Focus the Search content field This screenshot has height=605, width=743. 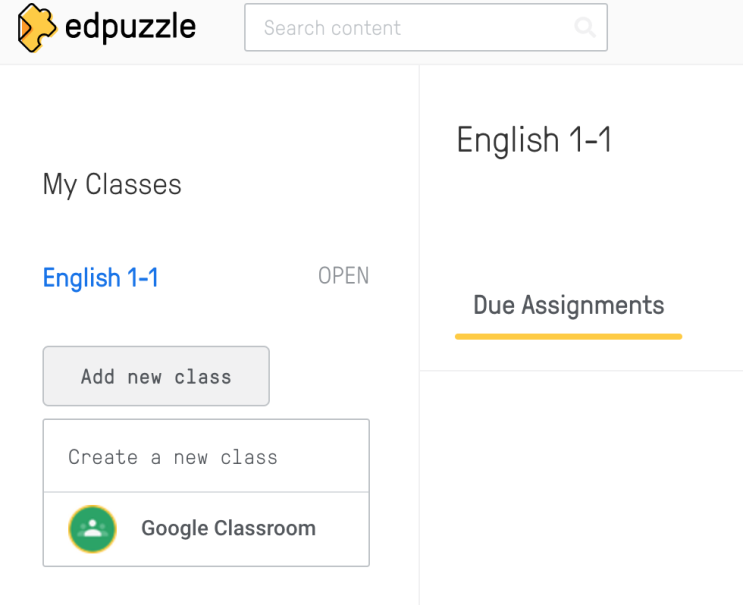coord(410,28)
